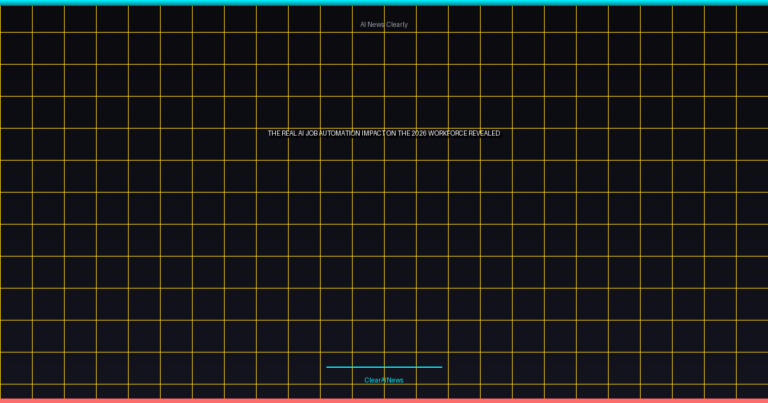This screenshot has width=768, height=403.
Task: Click the top-left grid cell
Action: (16, 18)
